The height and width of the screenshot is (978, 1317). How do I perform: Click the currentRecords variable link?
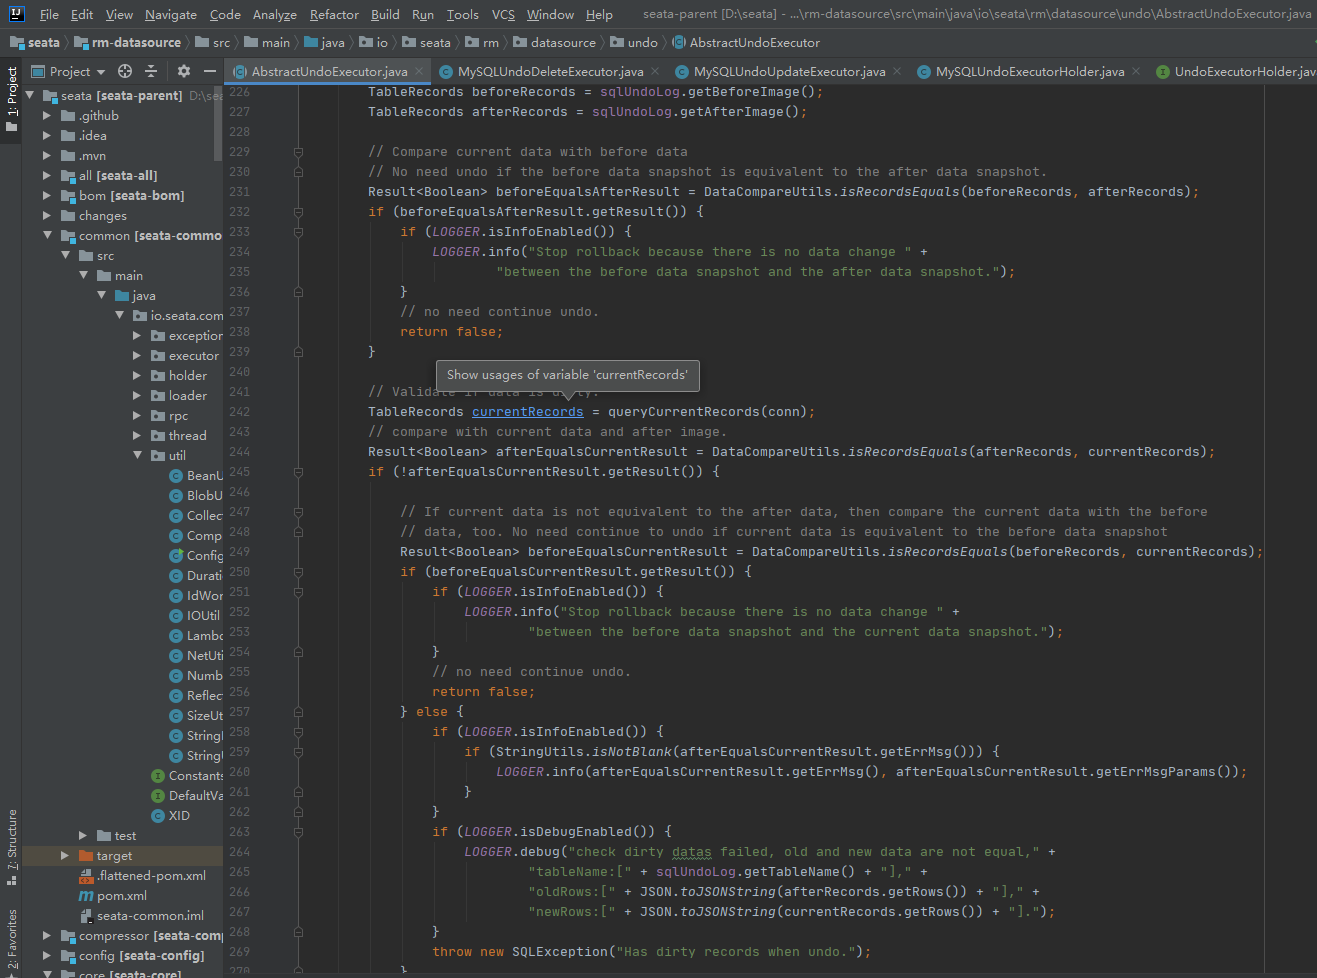527,412
